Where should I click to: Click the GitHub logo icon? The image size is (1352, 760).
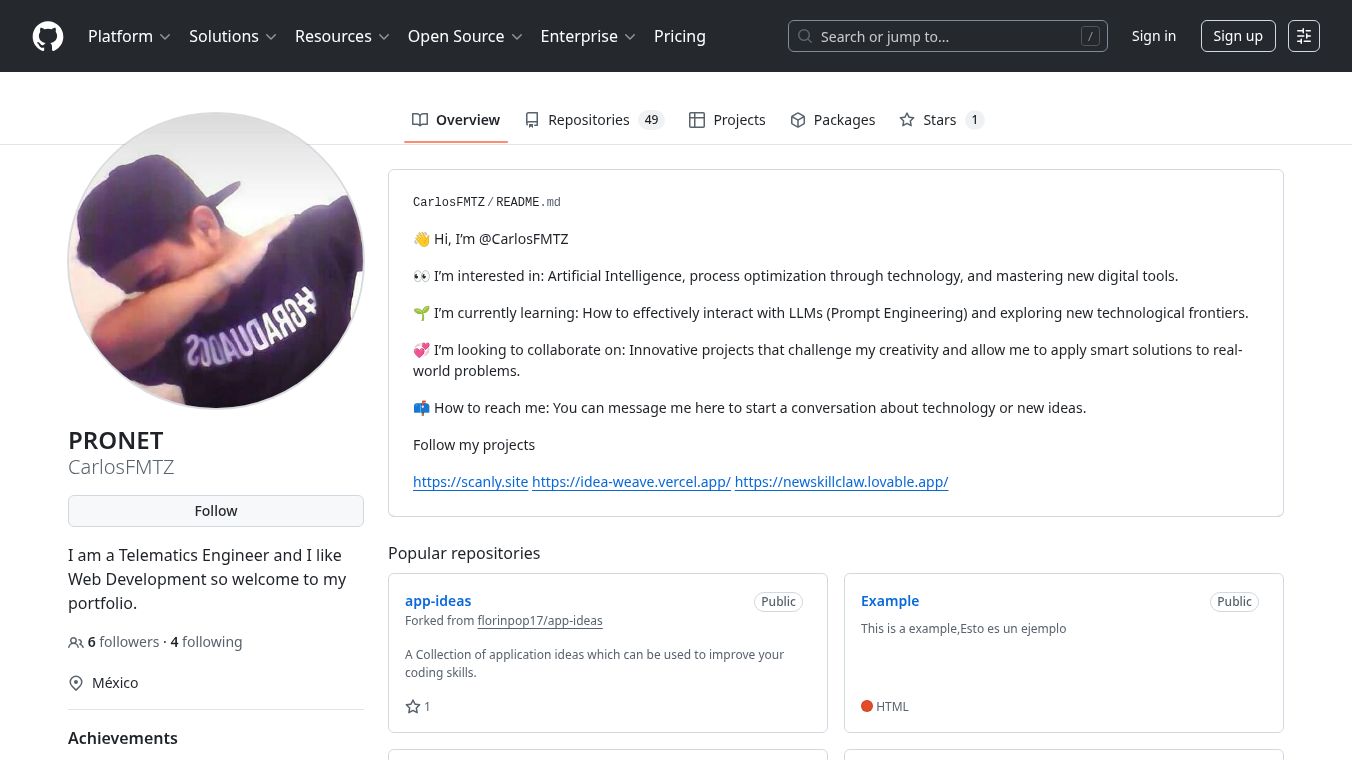tap(48, 36)
